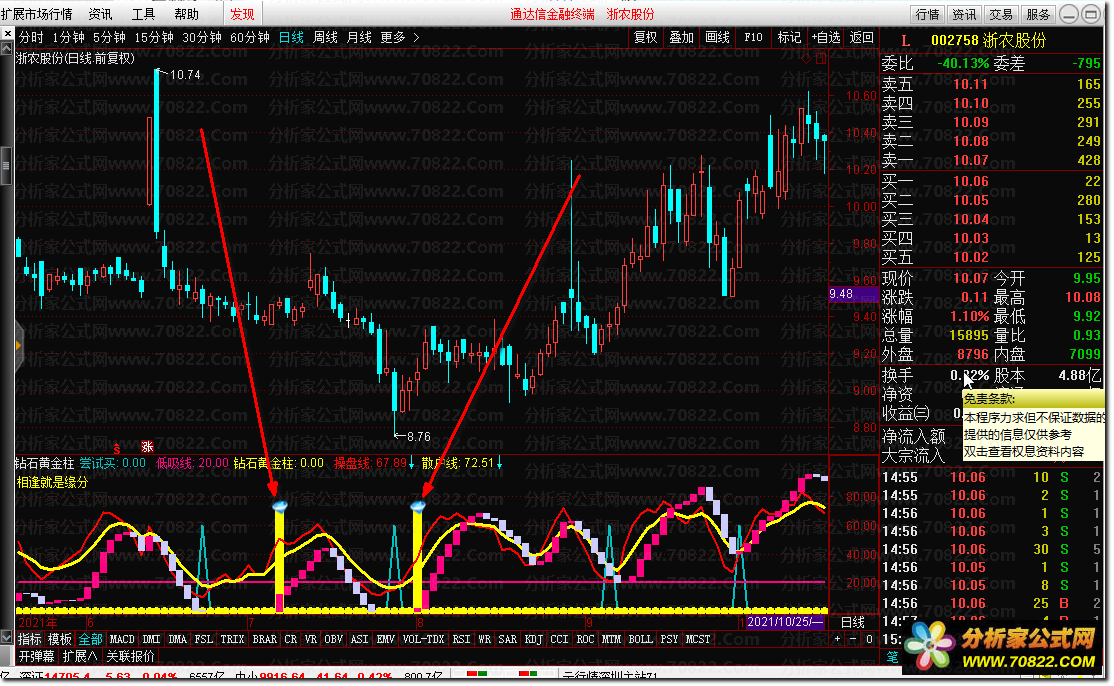This screenshot has width=1114, height=686.
Task: Click the 关联报价 related quotes button
Action: coord(130,656)
